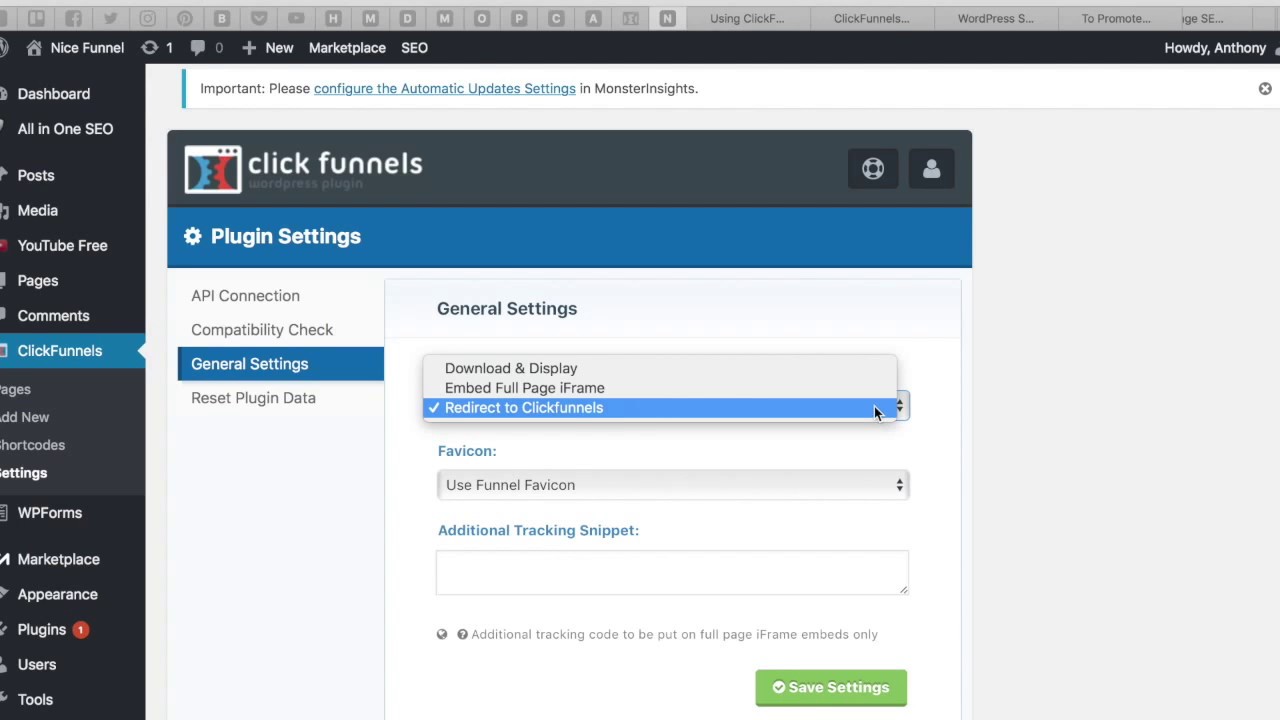Switch to the H favicon browser tab
Viewport: 1280px width, 720px height.
333,18
